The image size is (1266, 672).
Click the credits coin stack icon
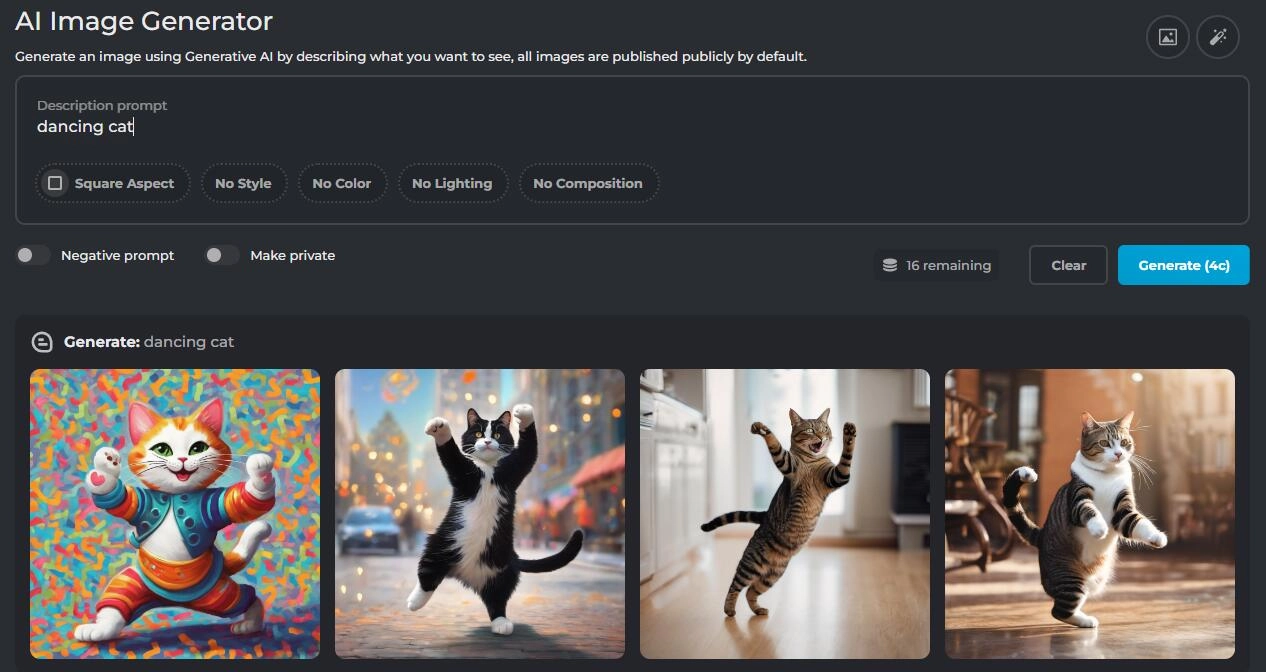click(889, 265)
